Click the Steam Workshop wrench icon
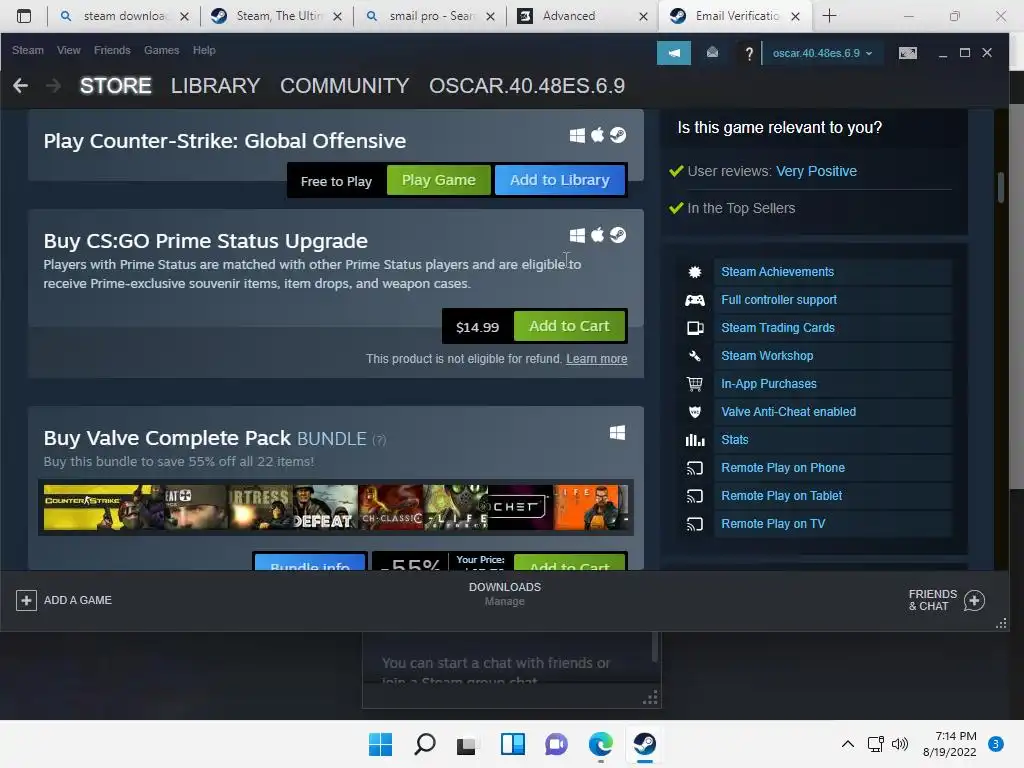The width and height of the screenshot is (1024, 768). tap(695, 356)
